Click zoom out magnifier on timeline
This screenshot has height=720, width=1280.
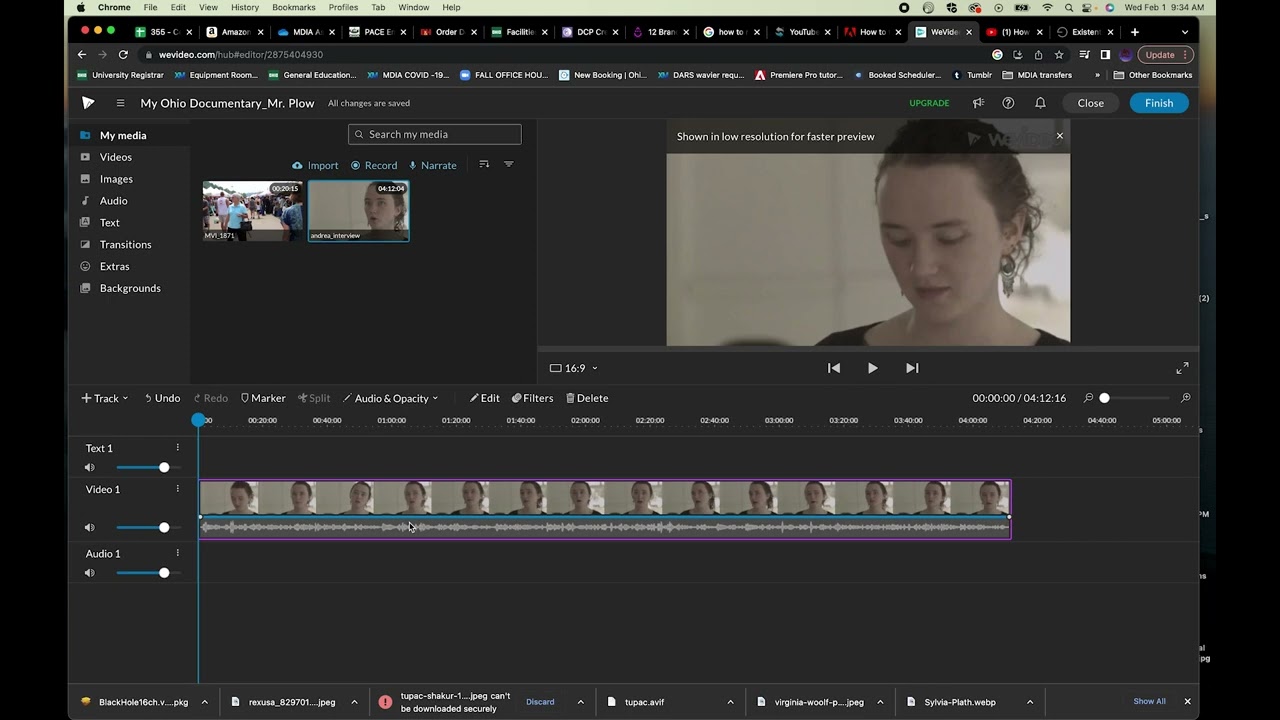pos(1089,398)
